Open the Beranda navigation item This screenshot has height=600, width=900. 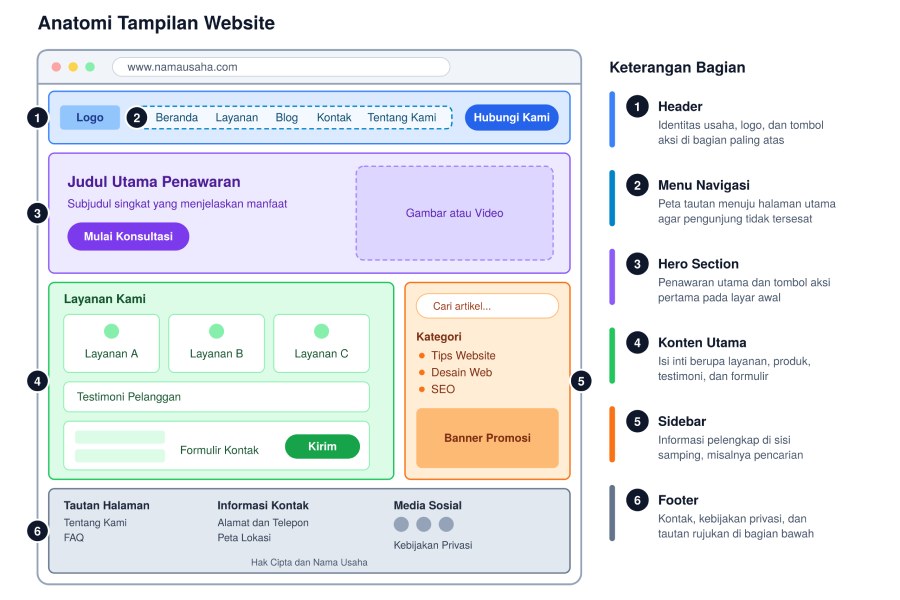coord(177,117)
